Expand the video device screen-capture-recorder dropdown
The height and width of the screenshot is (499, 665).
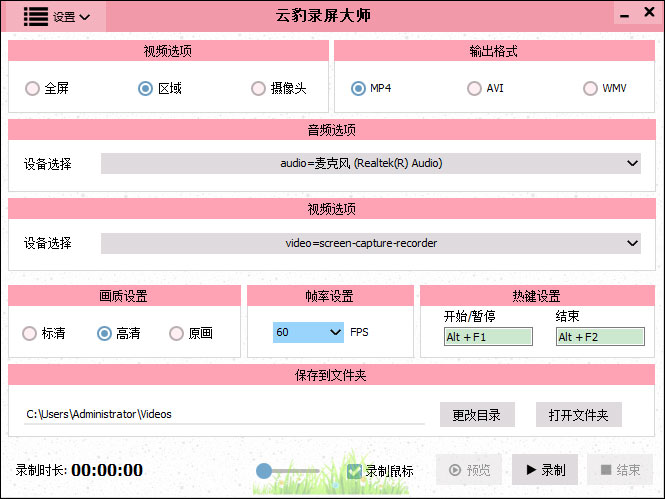tap(371, 243)
